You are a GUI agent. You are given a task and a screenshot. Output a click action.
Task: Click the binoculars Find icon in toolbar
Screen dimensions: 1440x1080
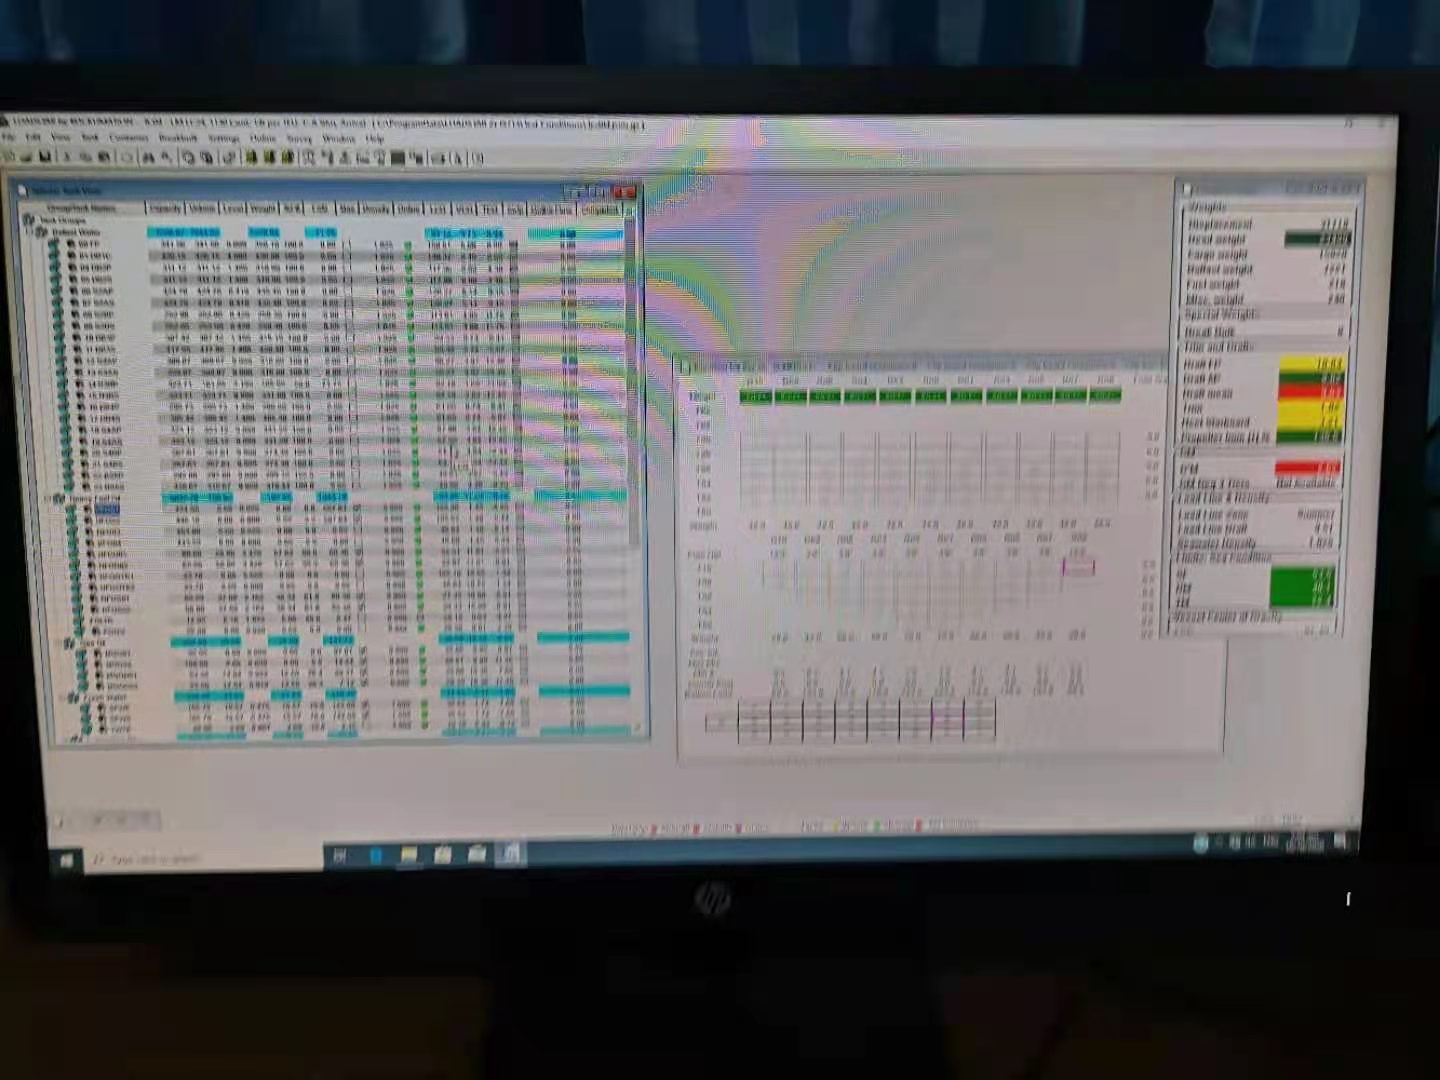point(148,157)
